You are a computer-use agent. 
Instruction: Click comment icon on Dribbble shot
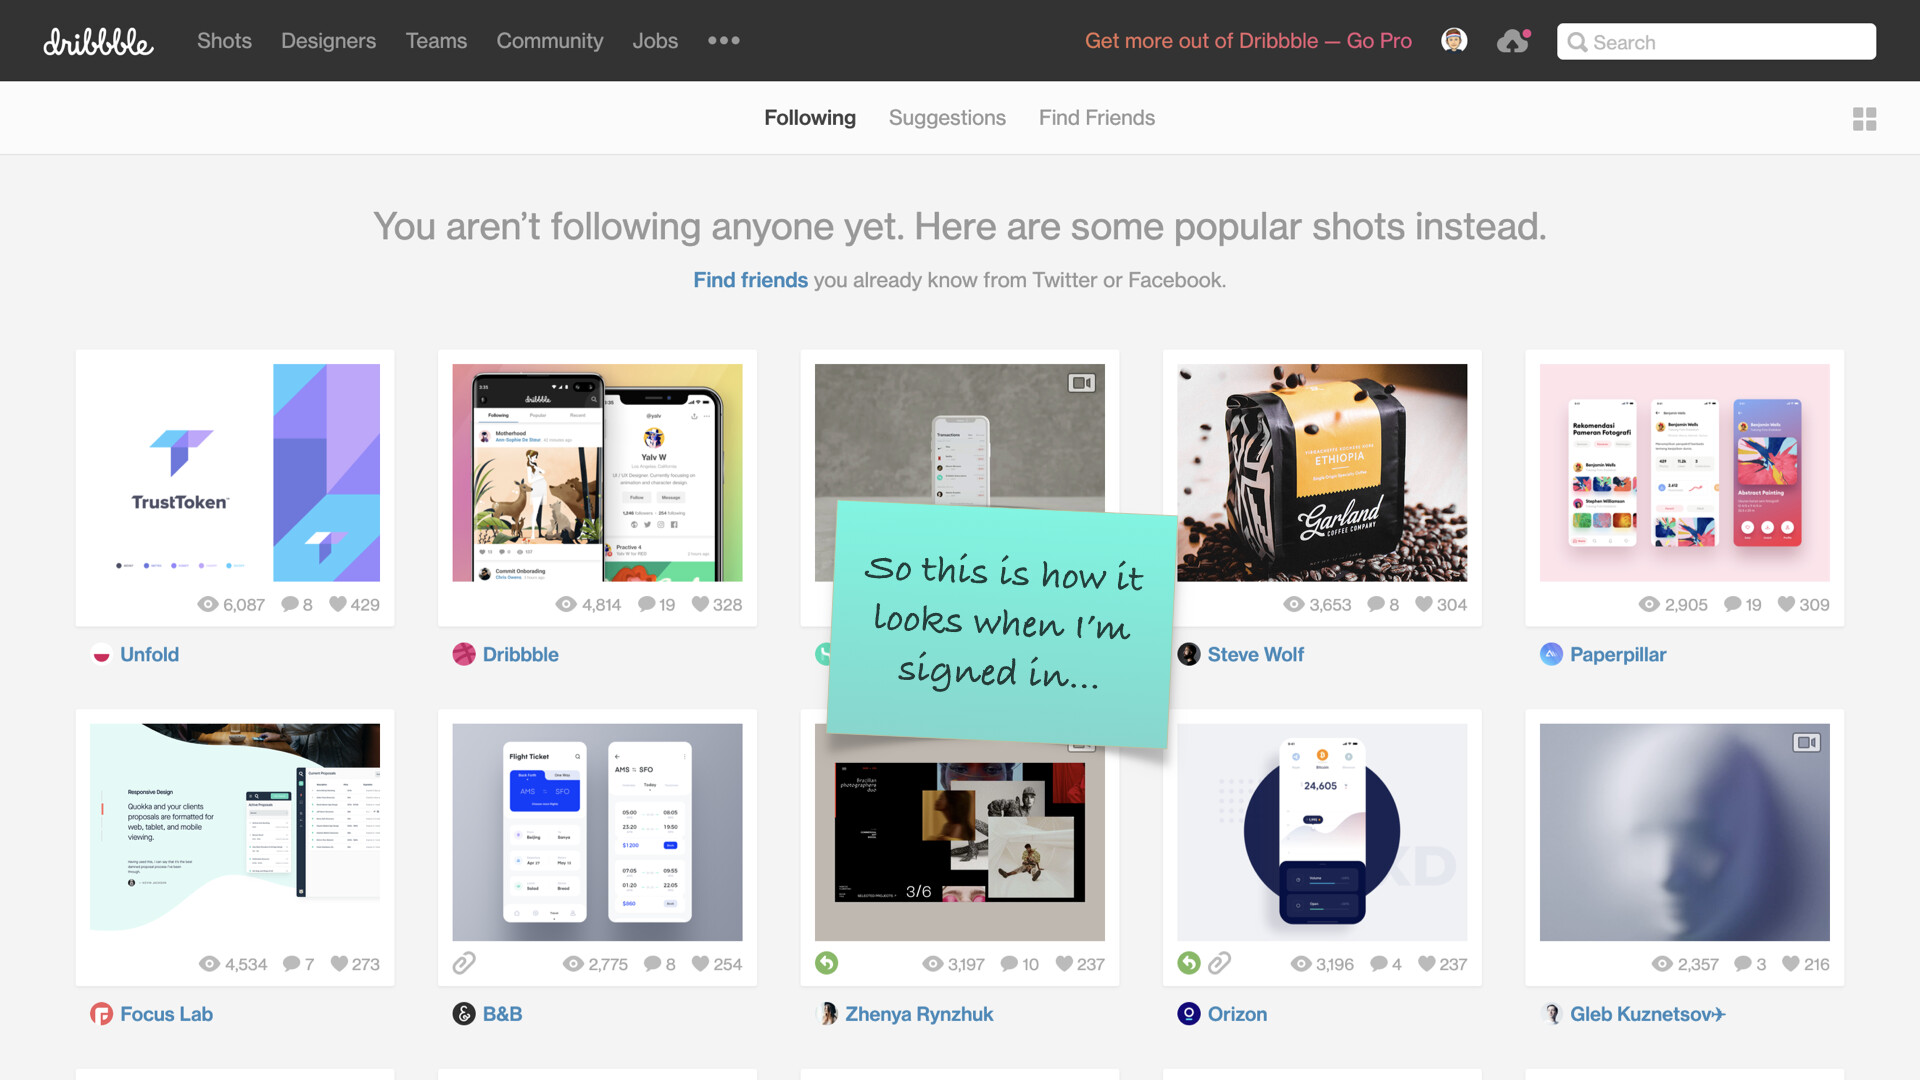[647, 604]
